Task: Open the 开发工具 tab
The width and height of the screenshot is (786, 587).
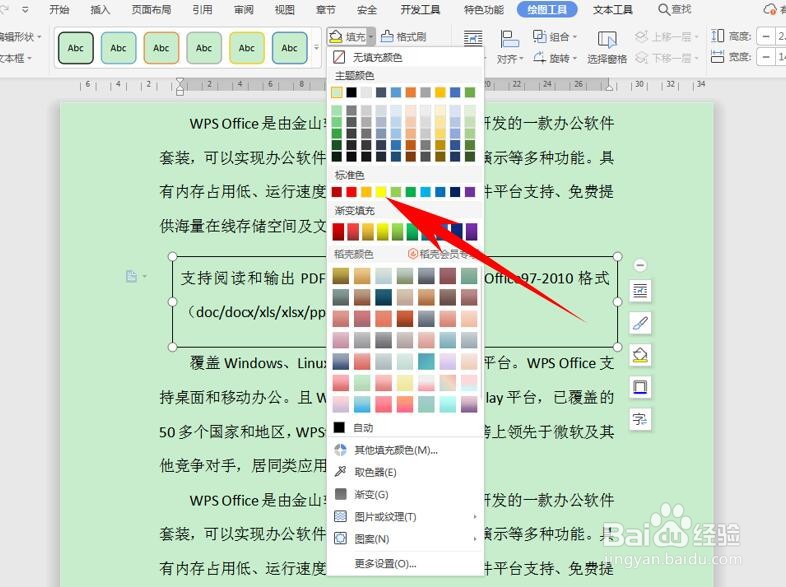Action: tap(420, 9)
